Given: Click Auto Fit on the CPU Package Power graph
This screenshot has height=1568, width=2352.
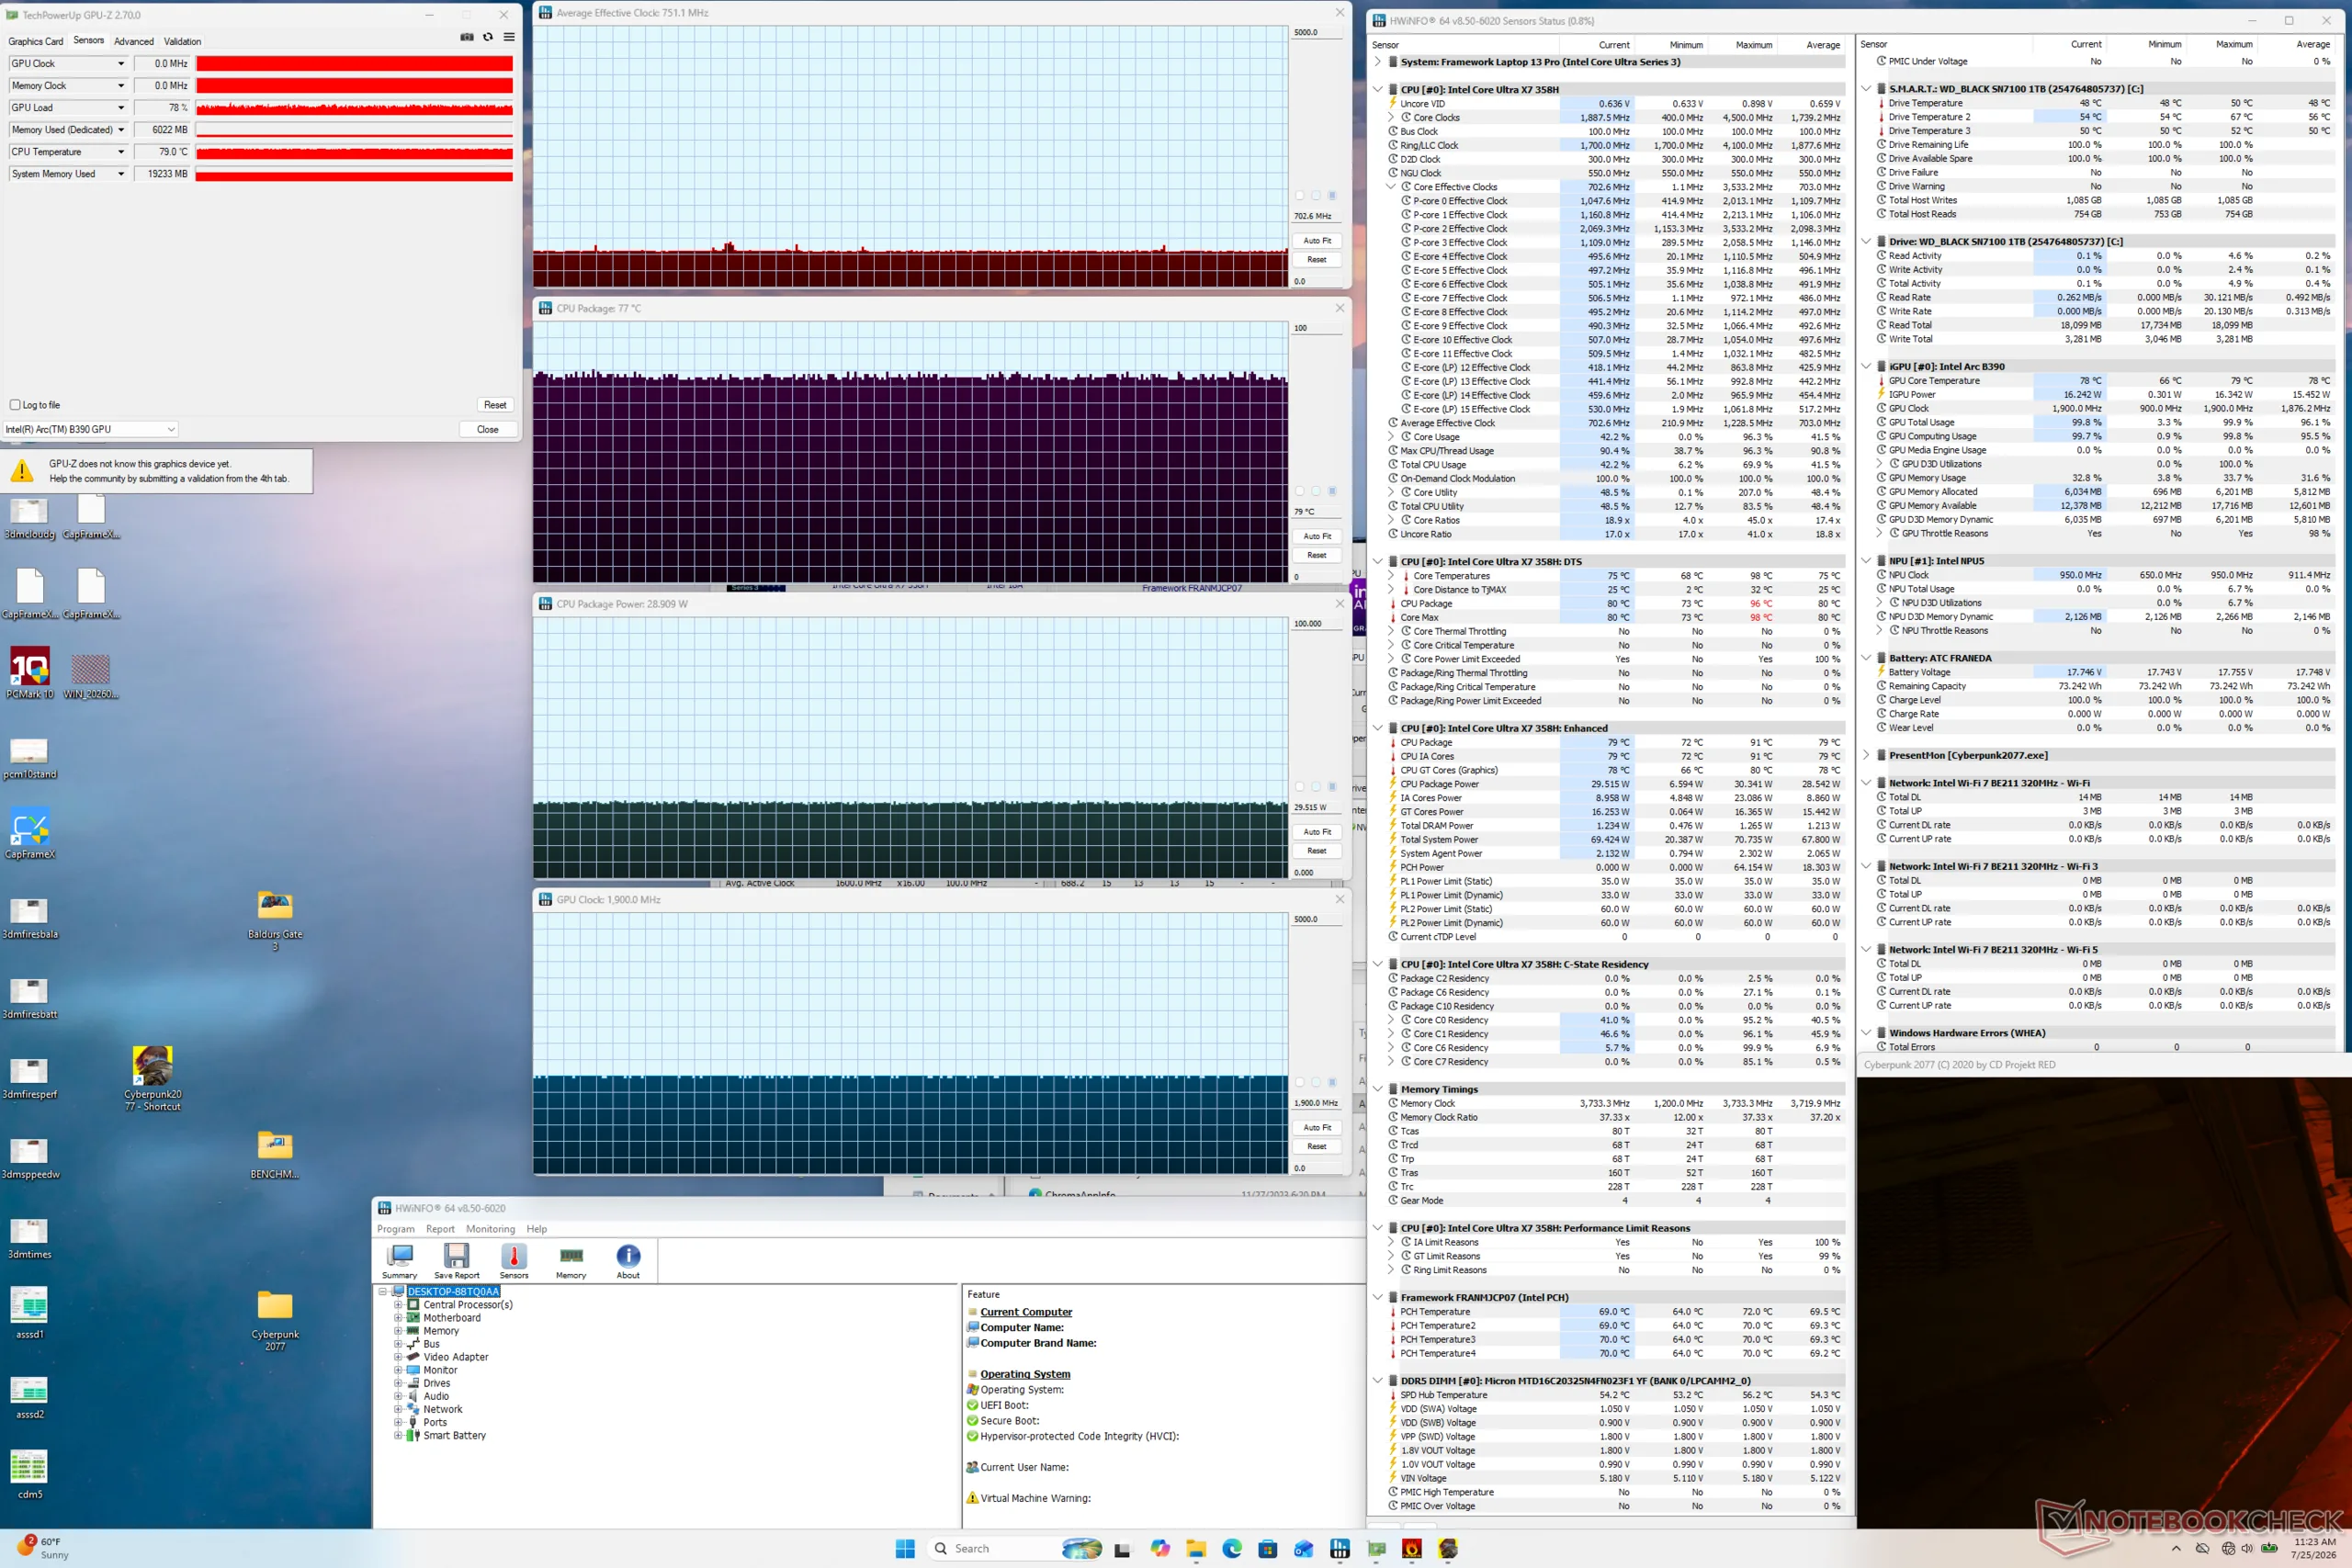Looking at the screenshot, I should 1317,832.
